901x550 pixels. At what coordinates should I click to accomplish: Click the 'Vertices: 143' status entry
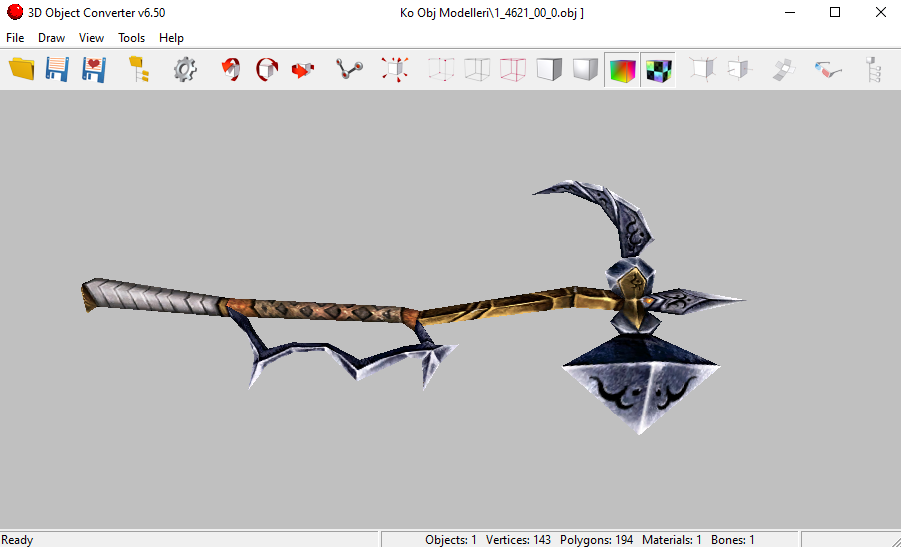click(x=518, y=540)
